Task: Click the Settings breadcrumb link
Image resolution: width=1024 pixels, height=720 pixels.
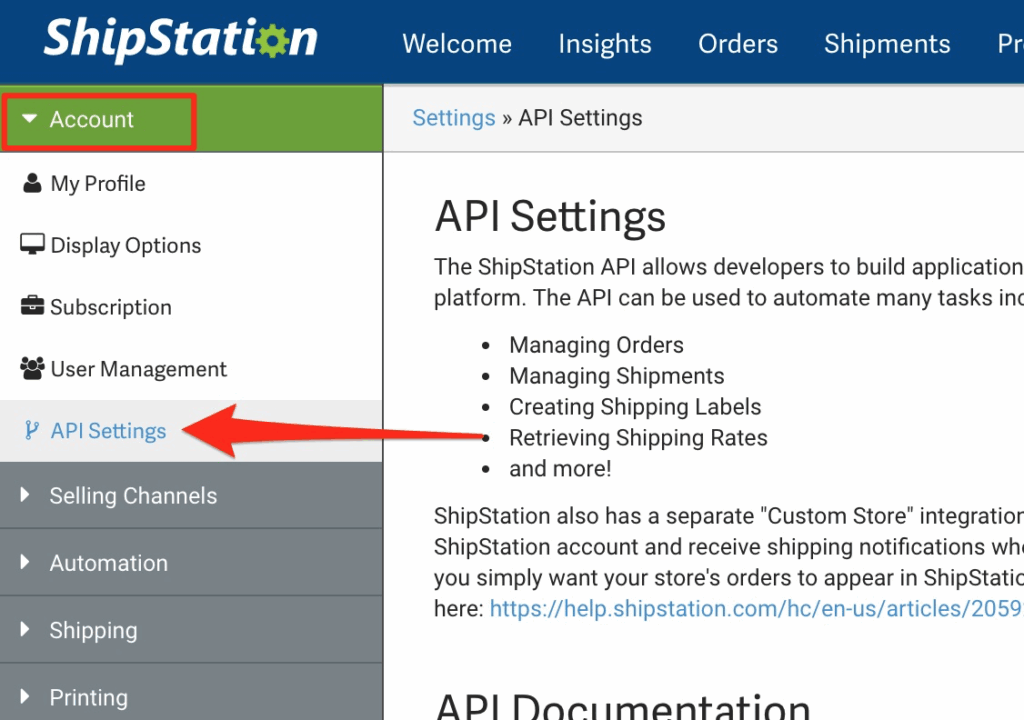Action: [x=453, y=118]
